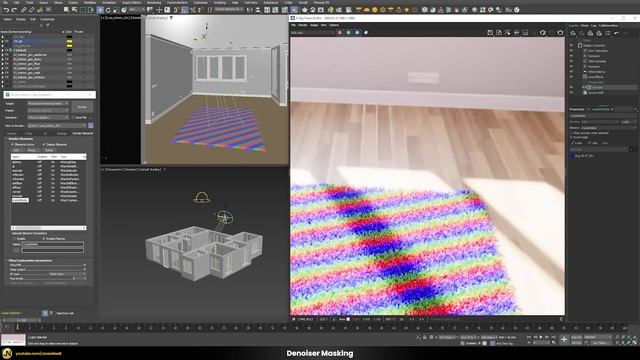
Task: Click the VFB save image icon
Action: (490, 33)
